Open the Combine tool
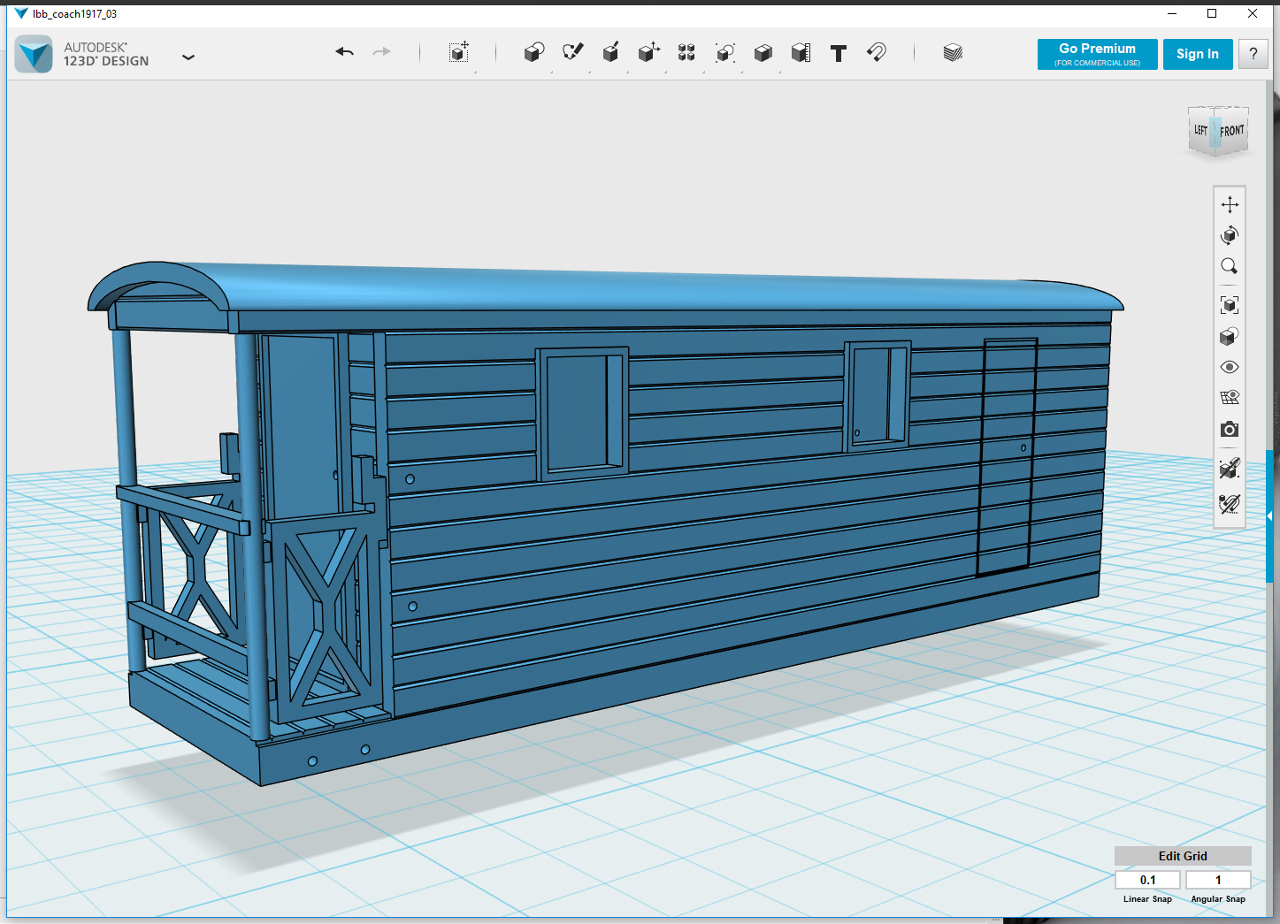This screenshot has width=1280, height=924. tap(763, 53)
